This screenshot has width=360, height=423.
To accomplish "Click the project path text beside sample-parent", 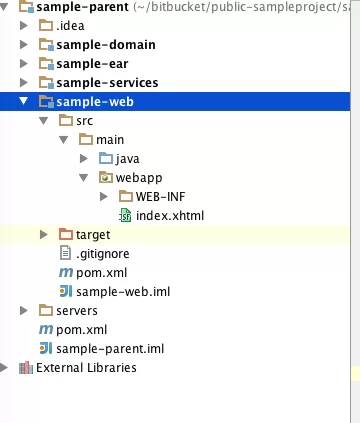I will (241, 7).
